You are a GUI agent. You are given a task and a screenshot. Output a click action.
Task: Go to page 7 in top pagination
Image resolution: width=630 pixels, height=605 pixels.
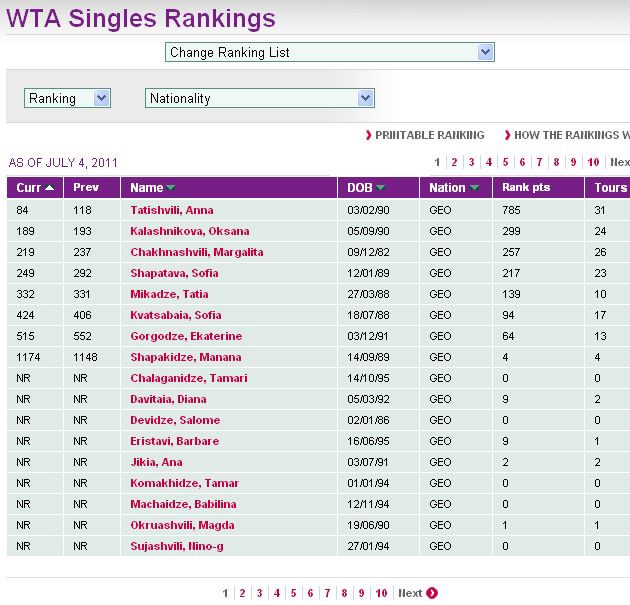point(539,162)
